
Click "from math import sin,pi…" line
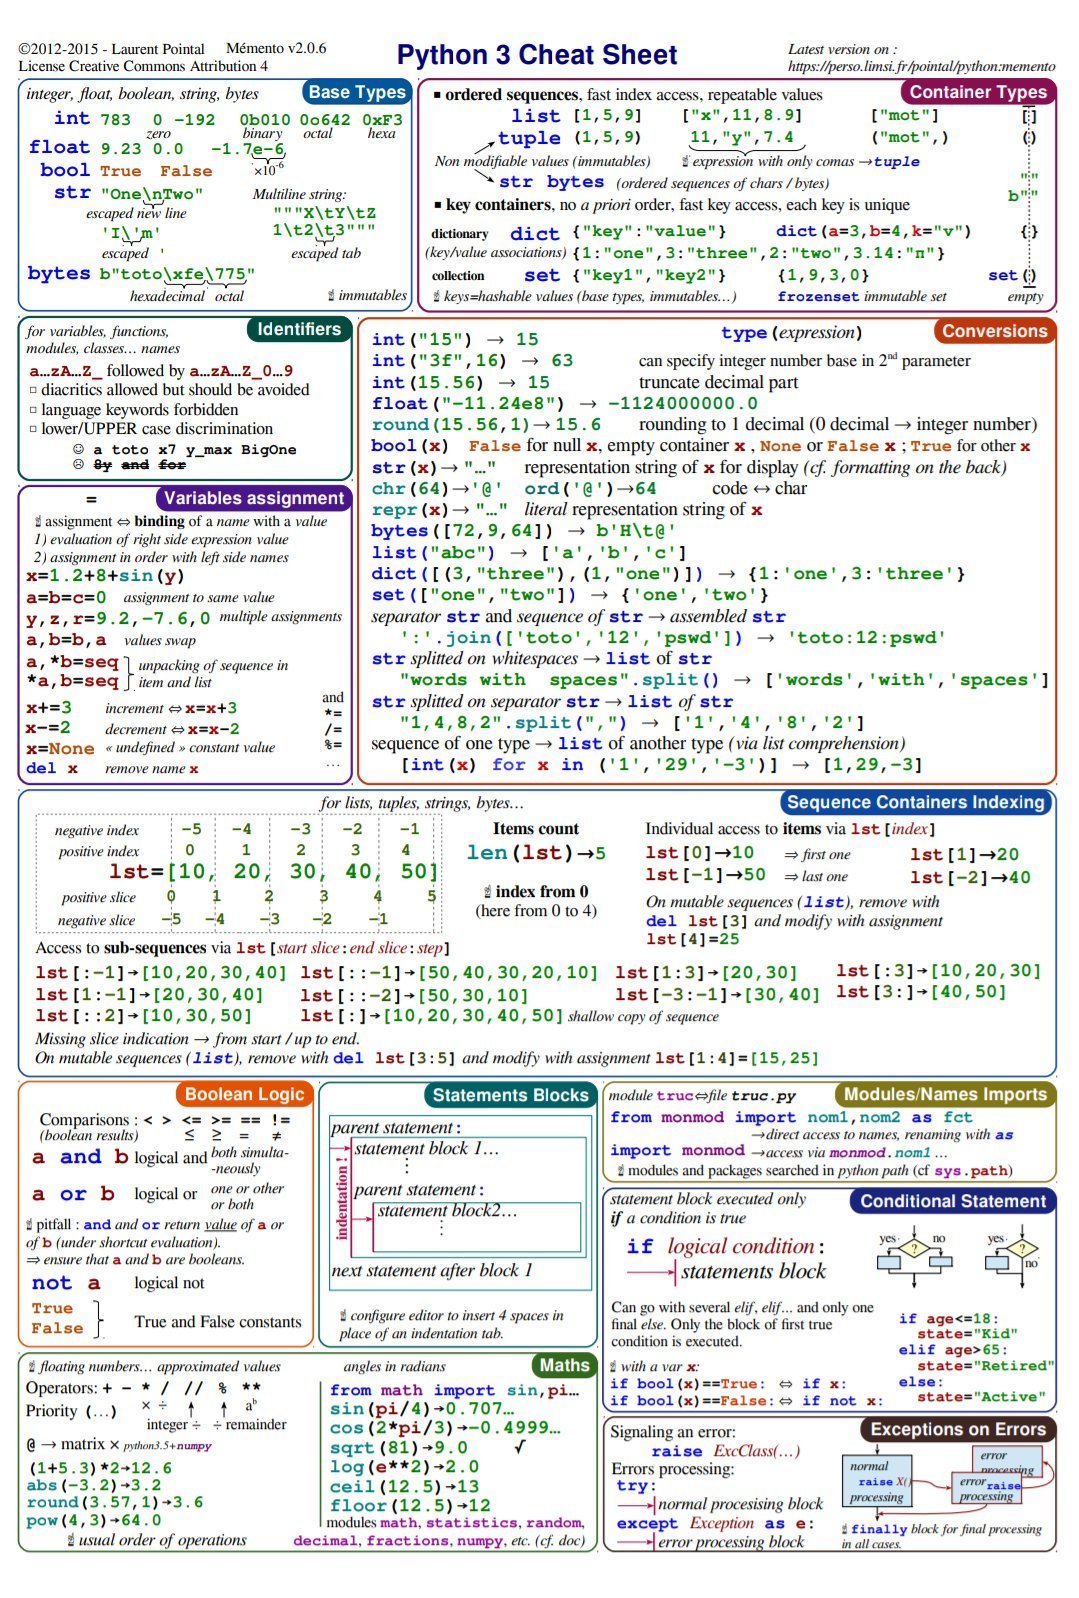(454, 1390)
